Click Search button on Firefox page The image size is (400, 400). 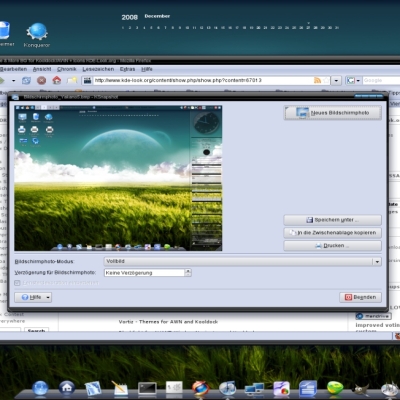36,330
